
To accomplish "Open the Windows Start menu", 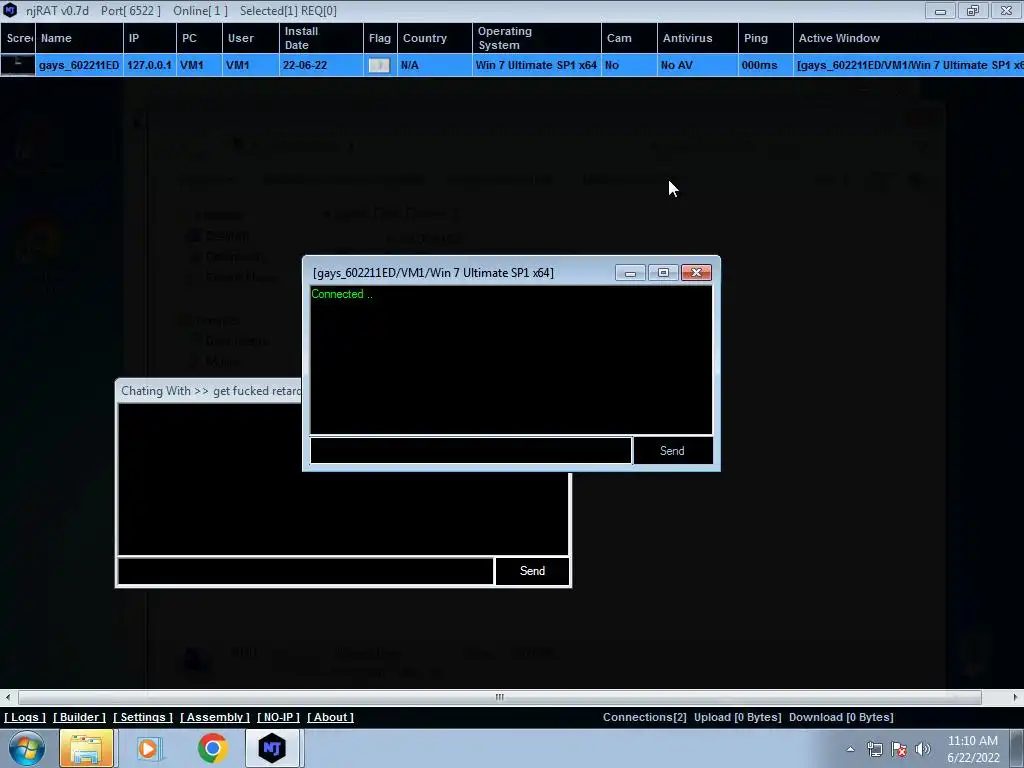I will pos(25,748).
